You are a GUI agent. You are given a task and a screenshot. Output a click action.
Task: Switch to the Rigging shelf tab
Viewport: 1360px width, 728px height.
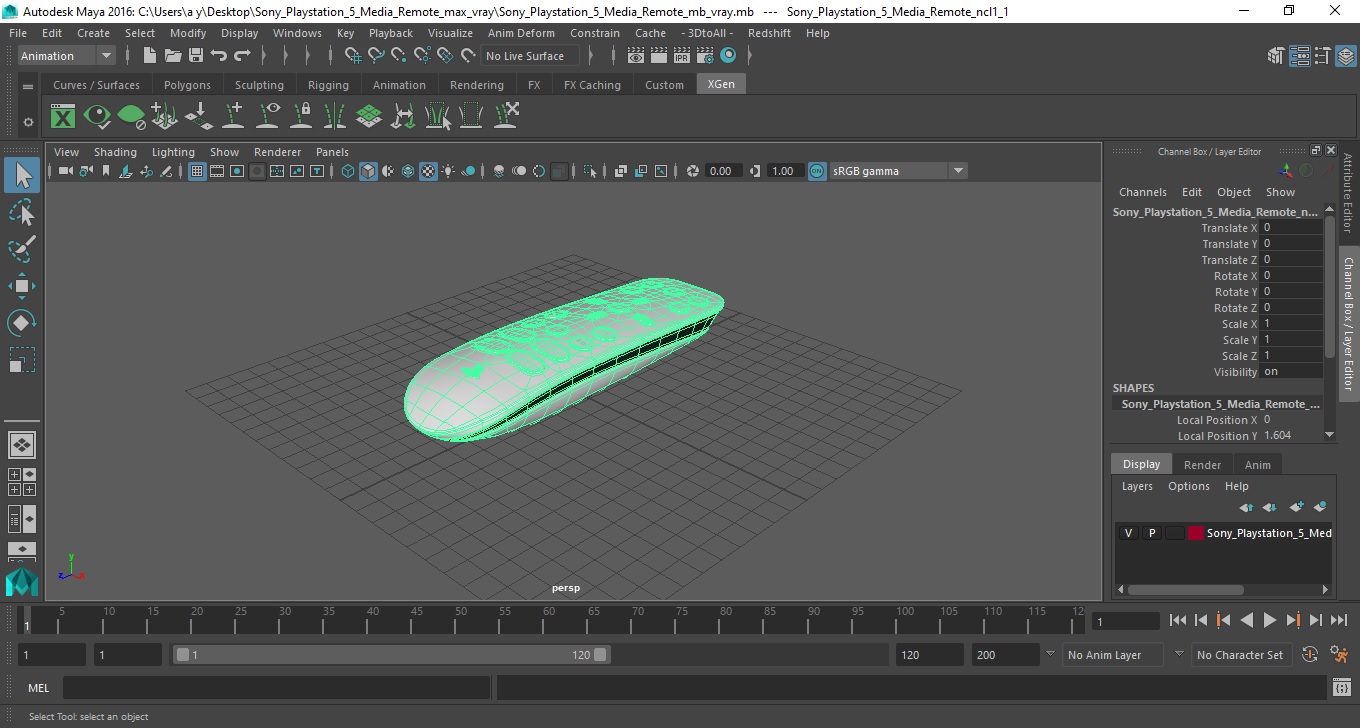[x=328, y=85]
